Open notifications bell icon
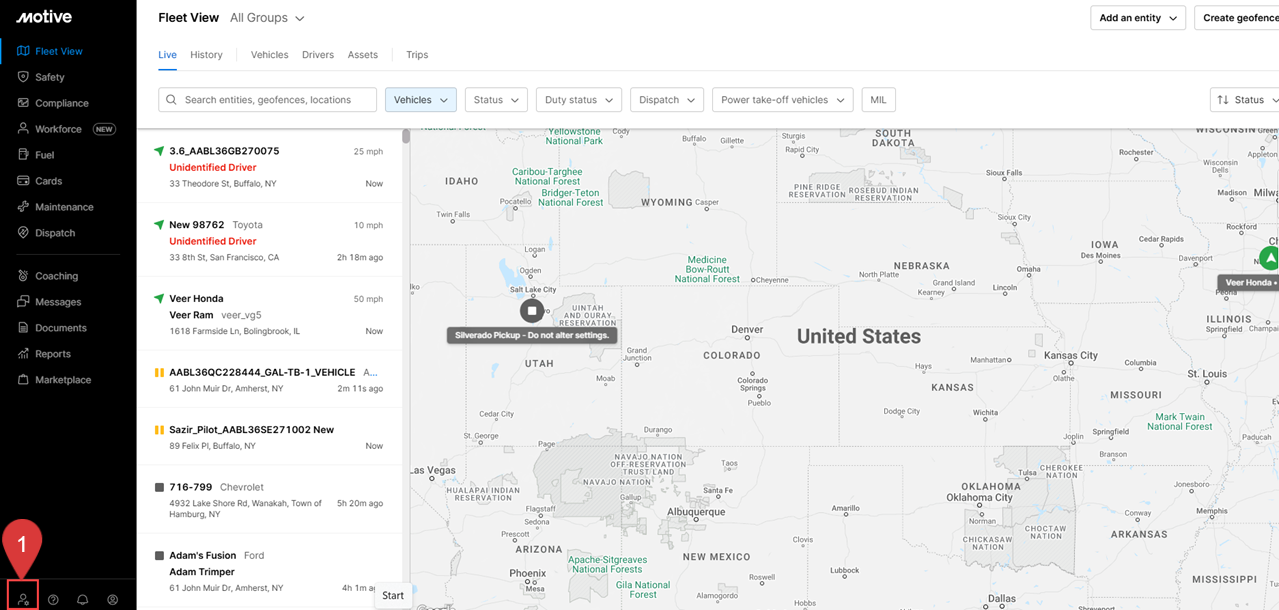 83,600
